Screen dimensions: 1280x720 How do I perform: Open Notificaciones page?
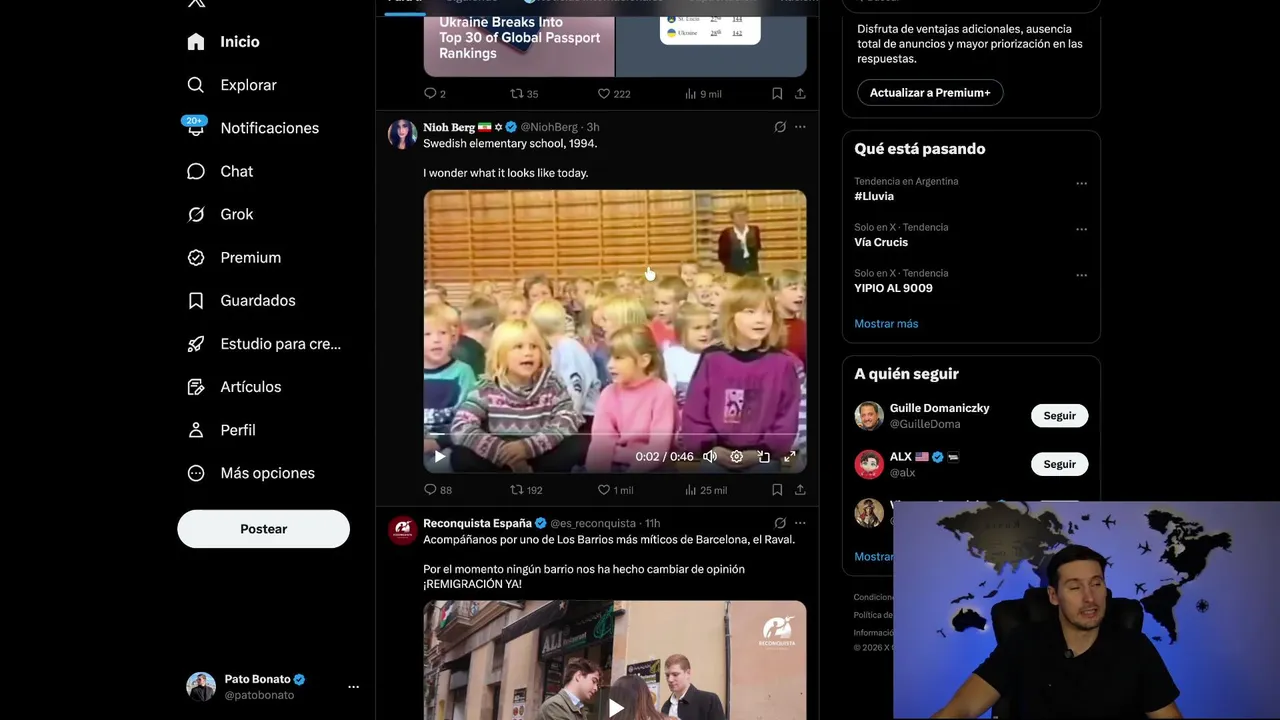pos(253,128)
